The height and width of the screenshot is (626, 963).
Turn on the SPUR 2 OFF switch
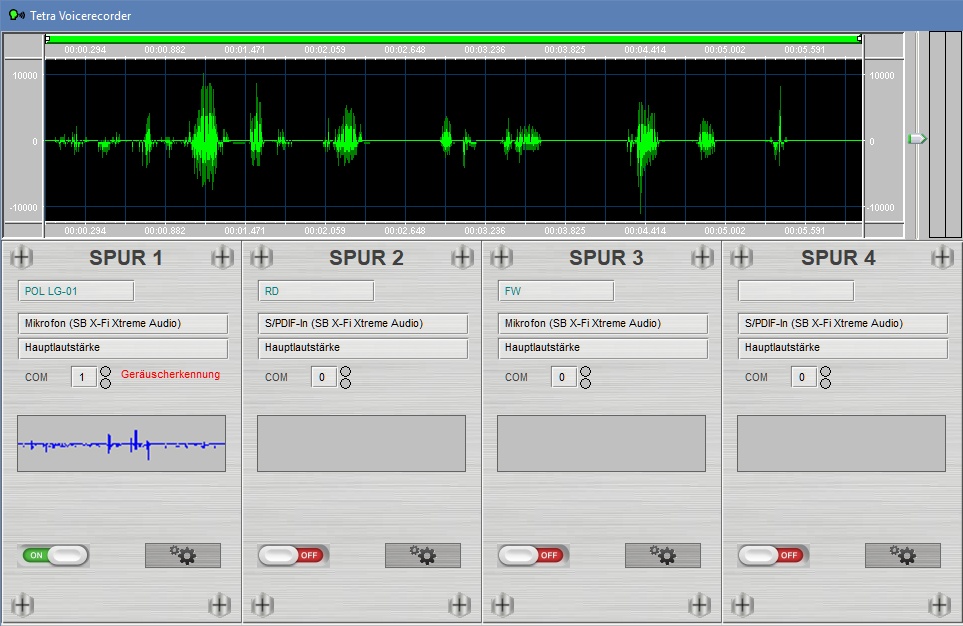click(x=294, y=555)
